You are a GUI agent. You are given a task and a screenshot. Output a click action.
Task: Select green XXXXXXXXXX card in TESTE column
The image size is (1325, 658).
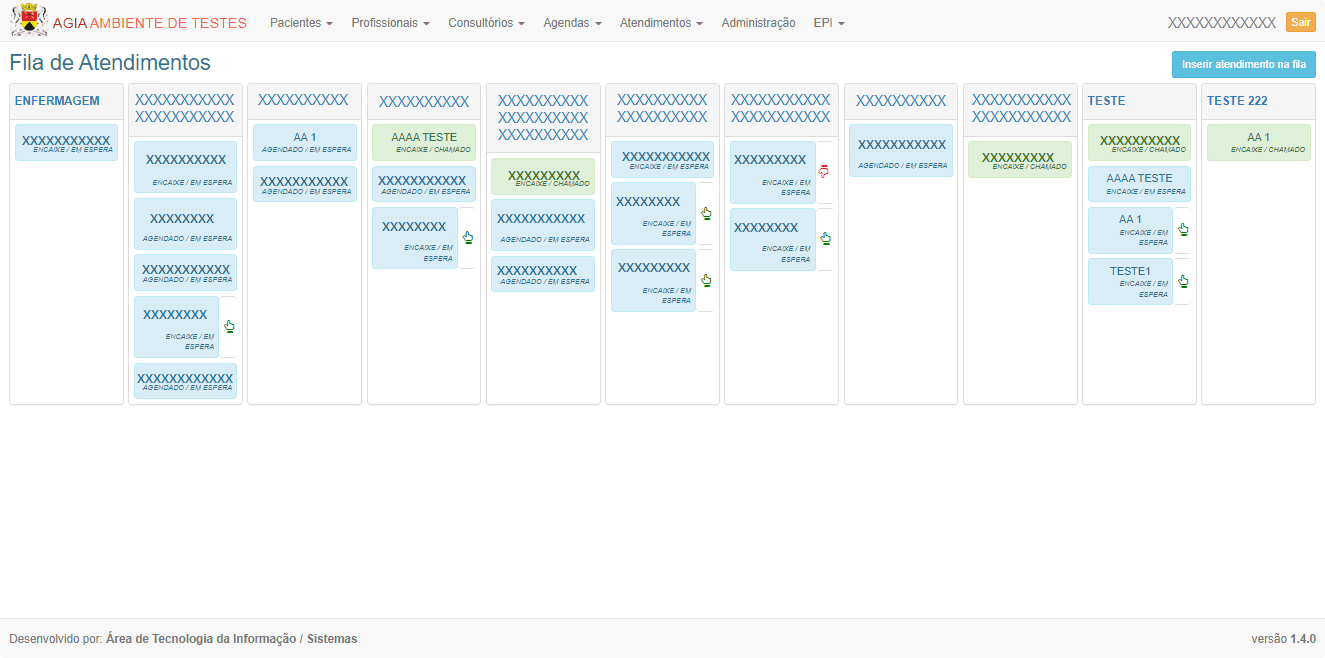[x=1139, y=143]
